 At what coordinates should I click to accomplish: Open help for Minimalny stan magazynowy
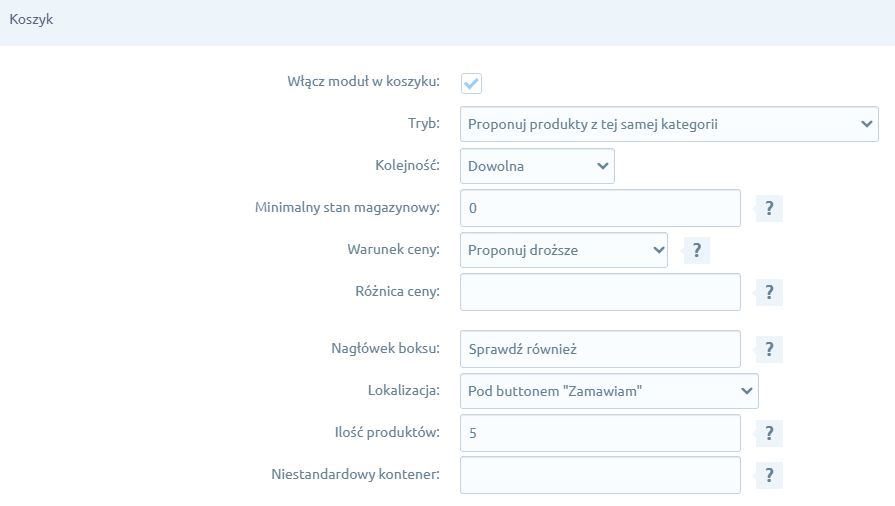768,208
